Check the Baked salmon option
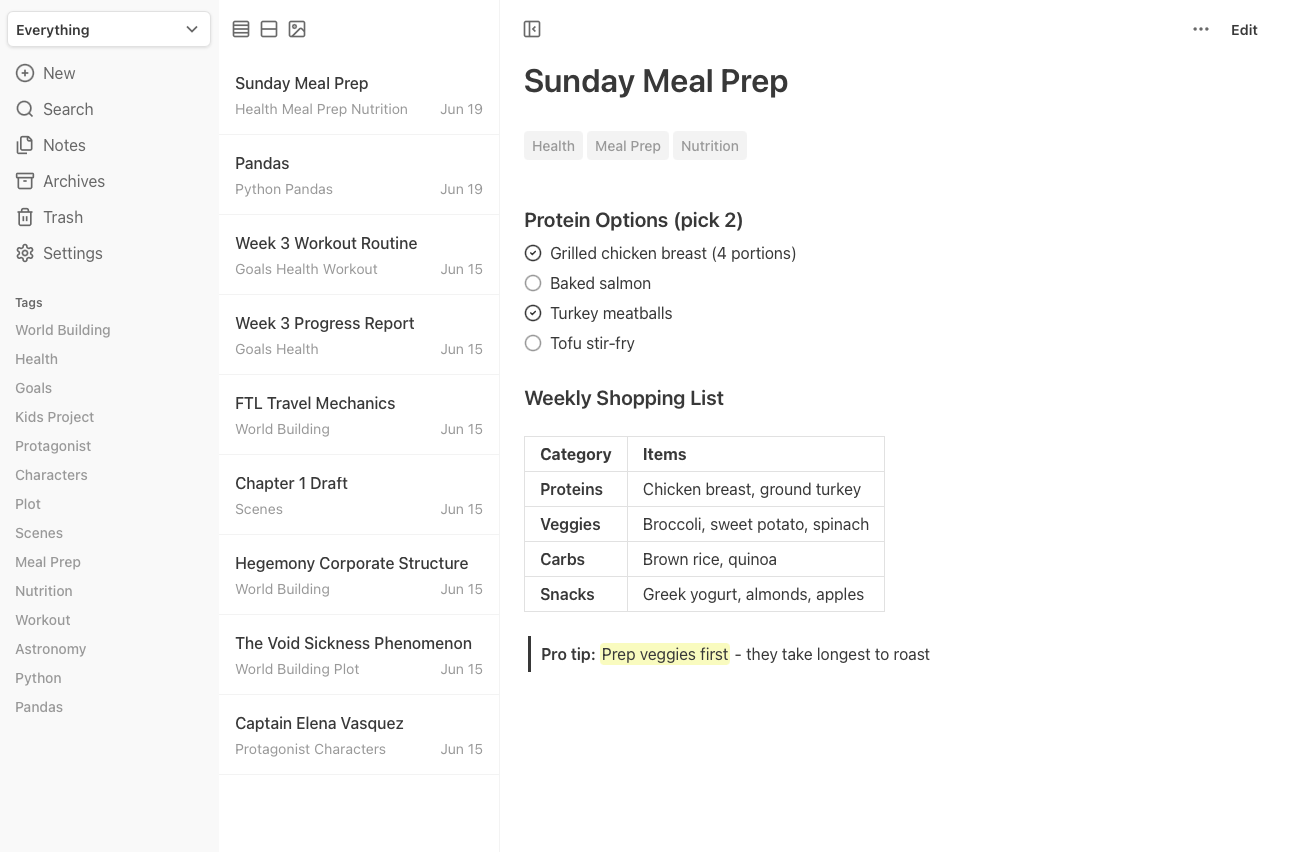The image size is (1291, 852). [533, 283]
